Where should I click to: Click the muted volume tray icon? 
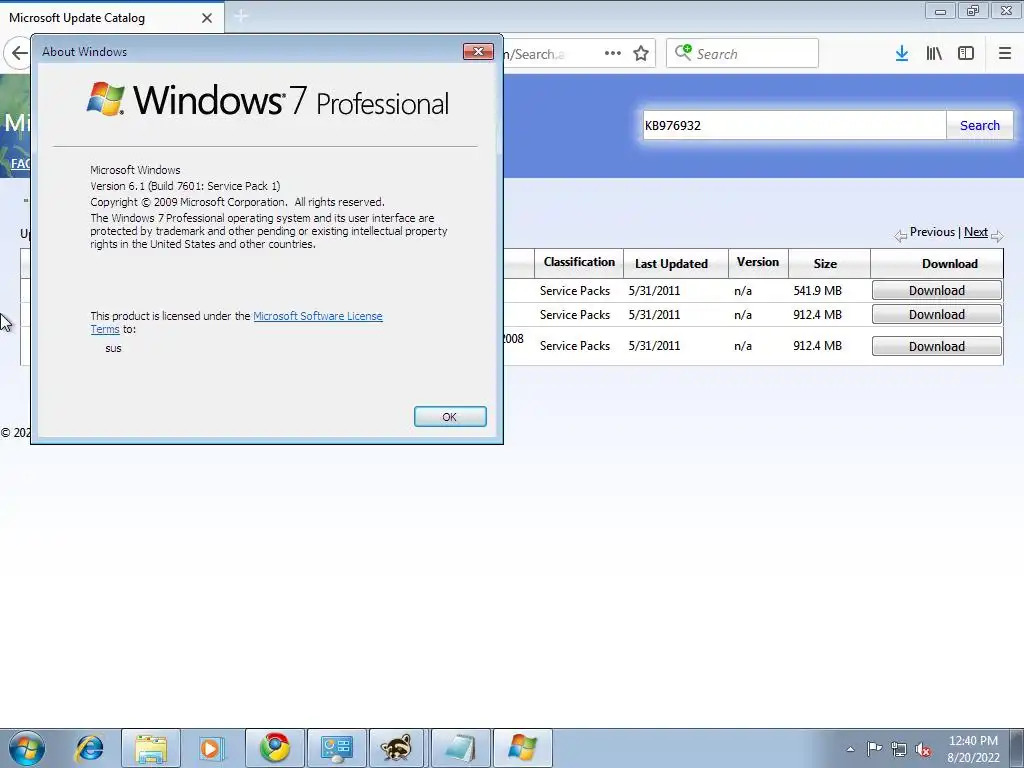tap(923, 749)
